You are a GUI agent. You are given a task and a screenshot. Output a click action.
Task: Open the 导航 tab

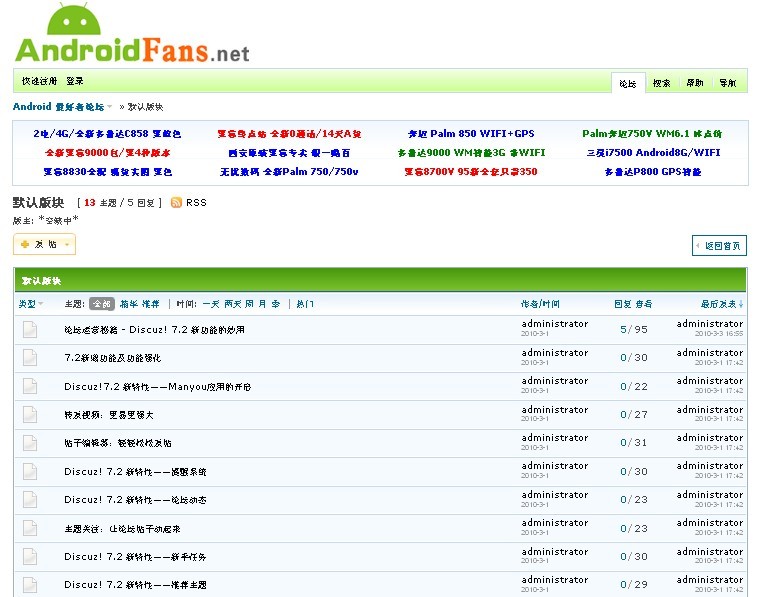(x=728, y=83)
